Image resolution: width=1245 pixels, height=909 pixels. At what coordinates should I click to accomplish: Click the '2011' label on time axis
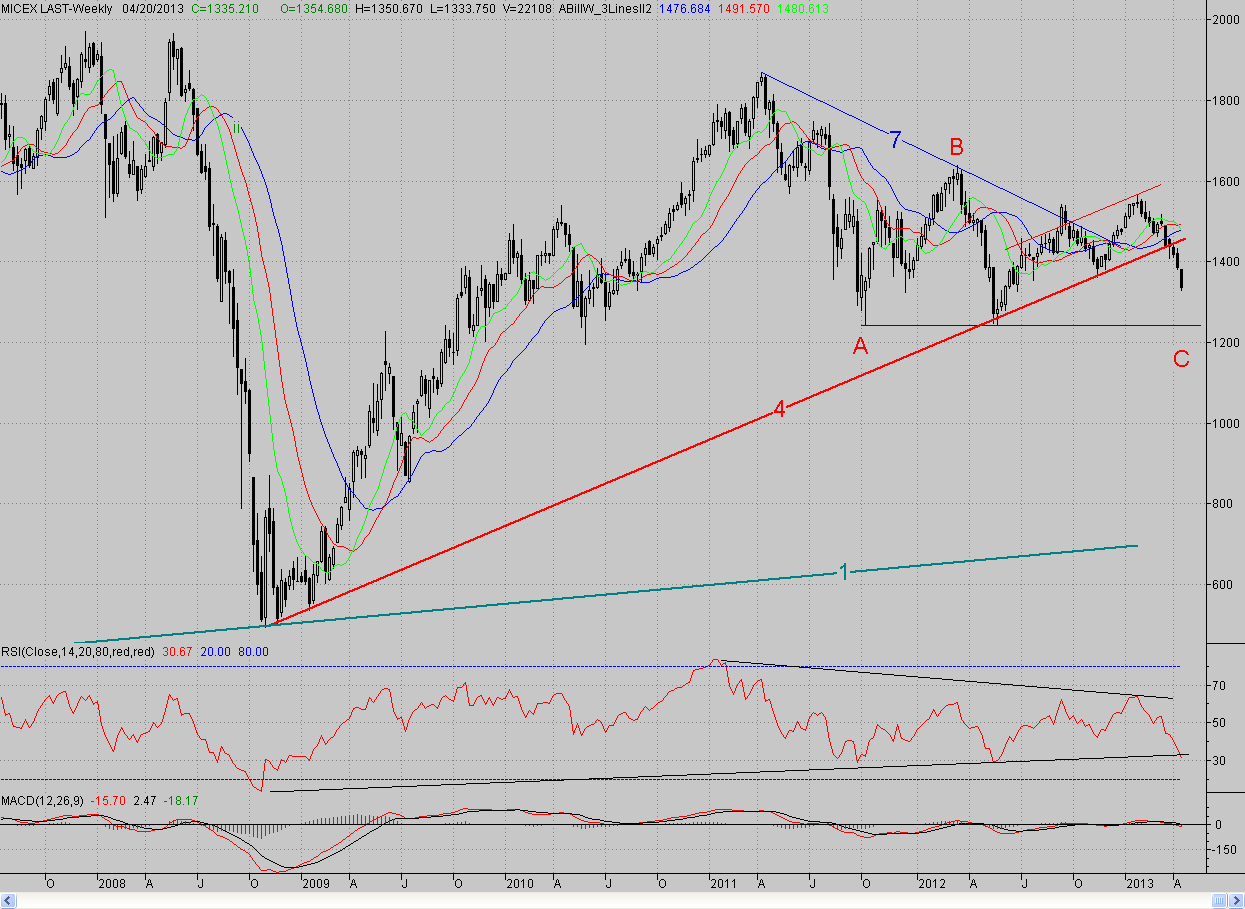[724, 884]
